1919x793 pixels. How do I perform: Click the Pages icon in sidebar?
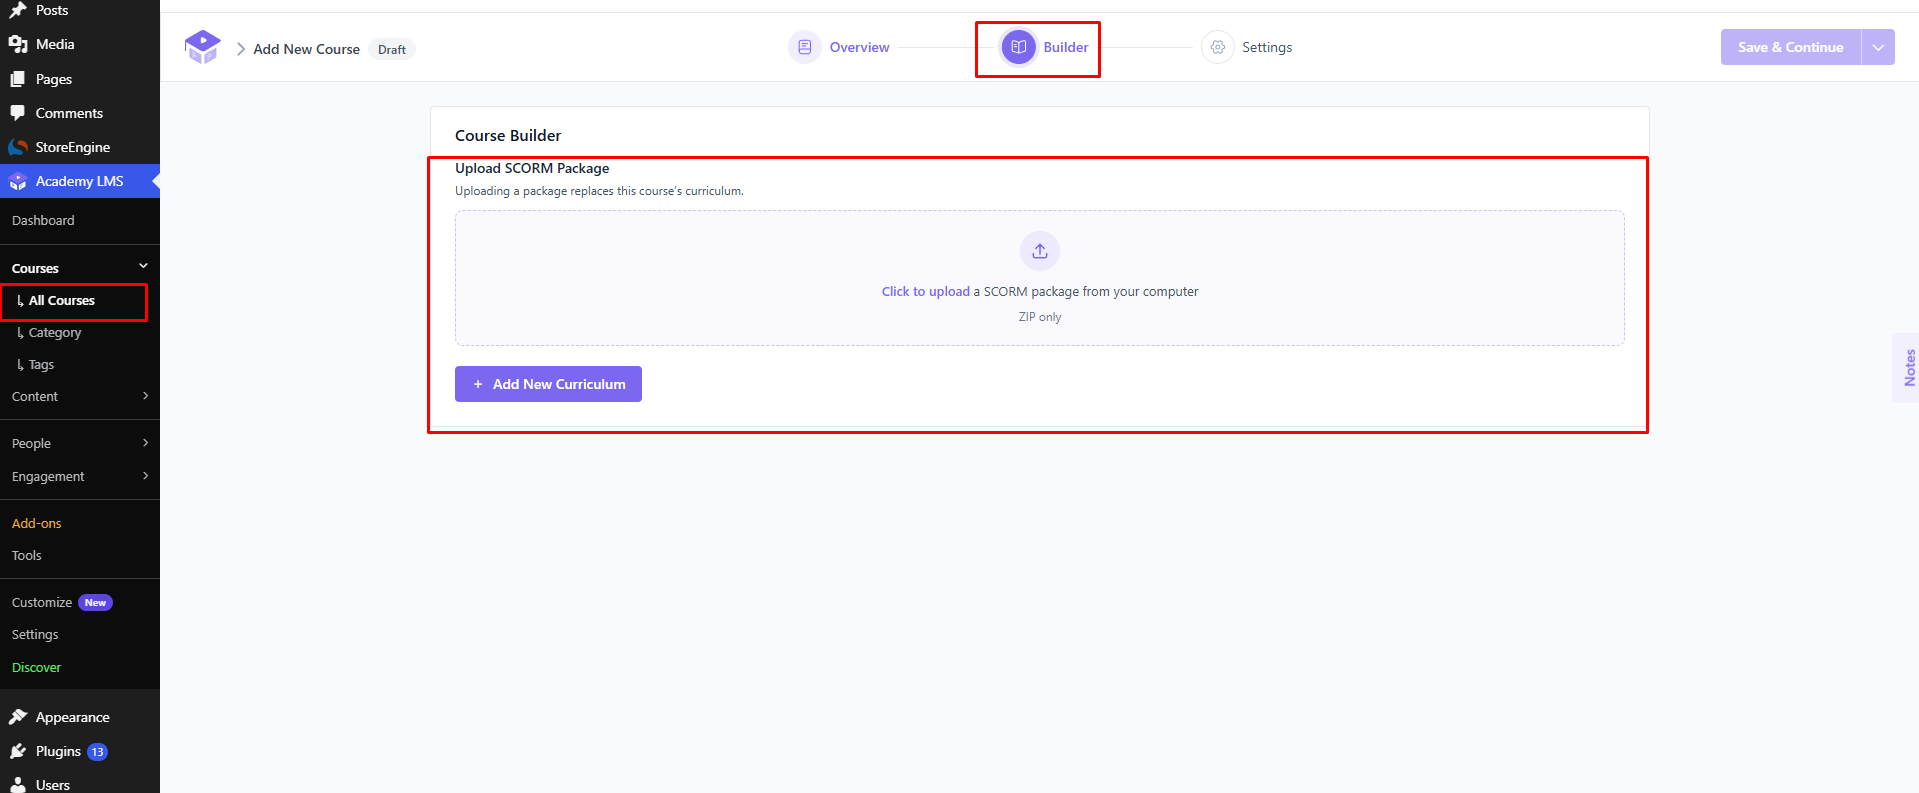click(x=18, y=79)
